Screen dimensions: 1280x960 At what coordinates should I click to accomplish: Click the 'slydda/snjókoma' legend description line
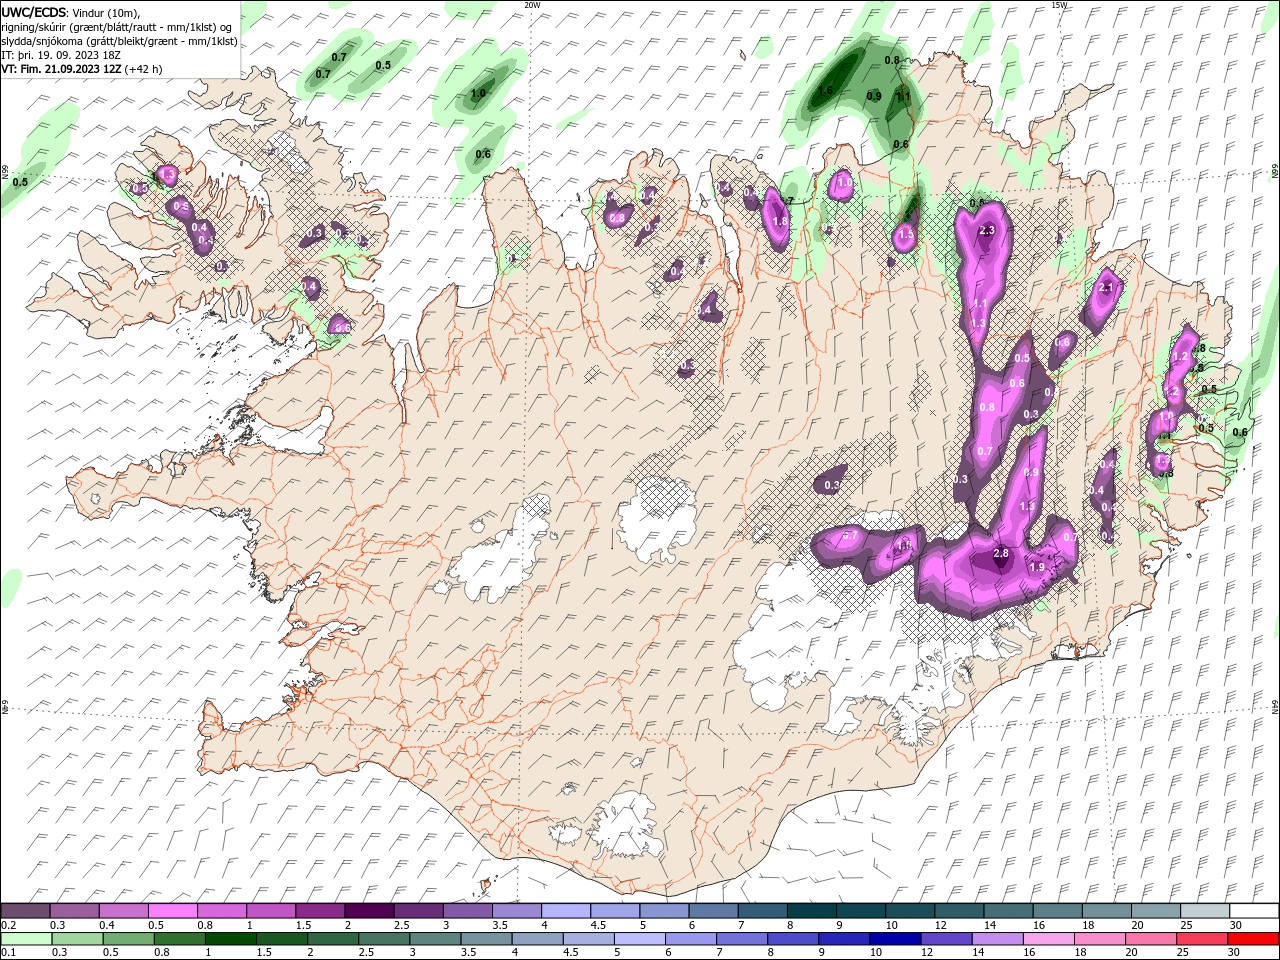pos(119,41)
